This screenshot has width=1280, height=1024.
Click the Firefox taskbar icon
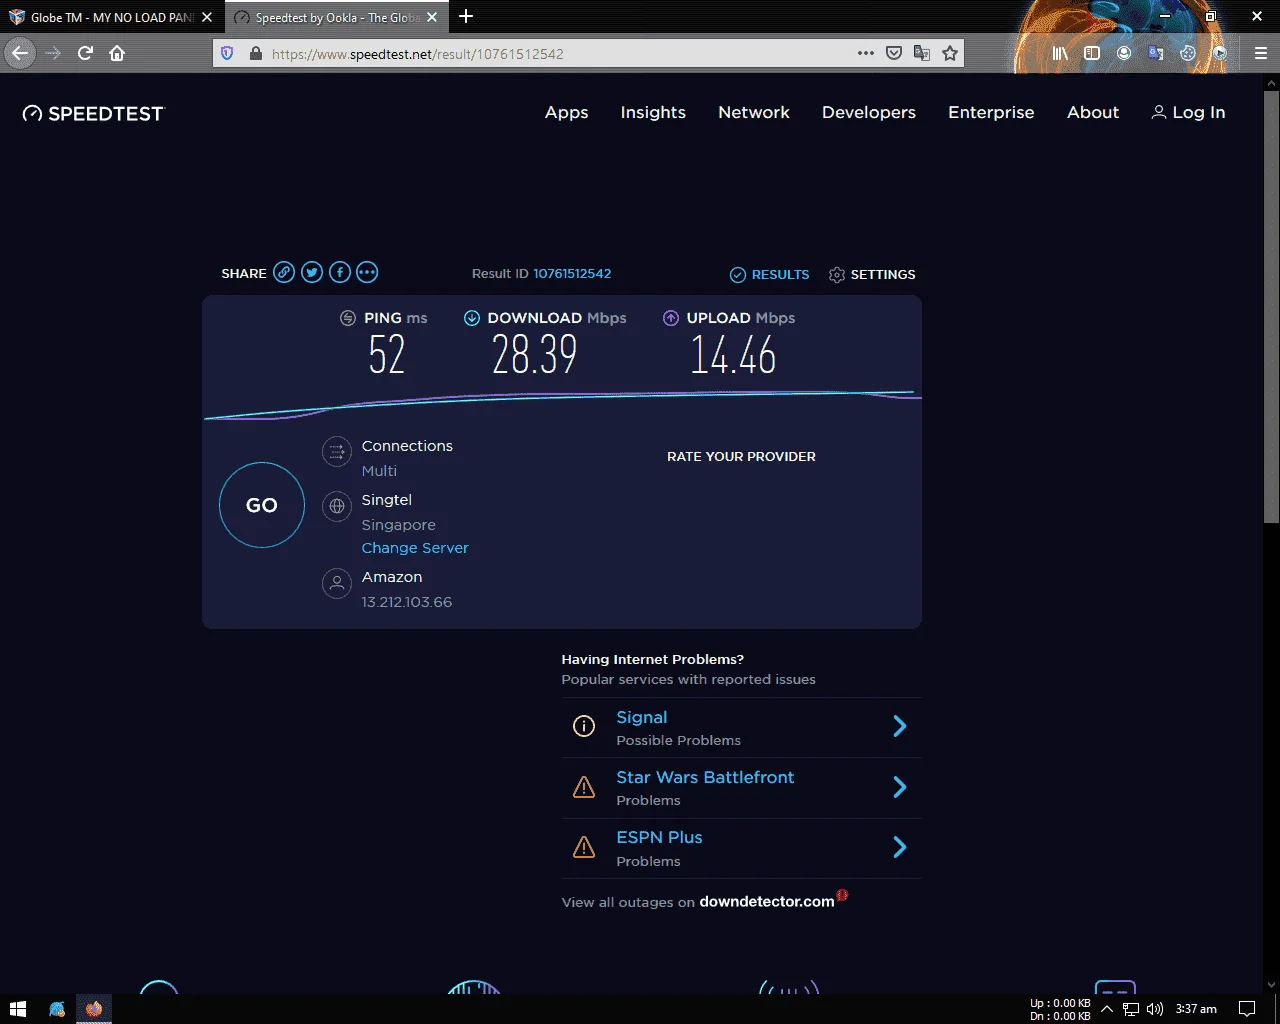point(94,1009)
